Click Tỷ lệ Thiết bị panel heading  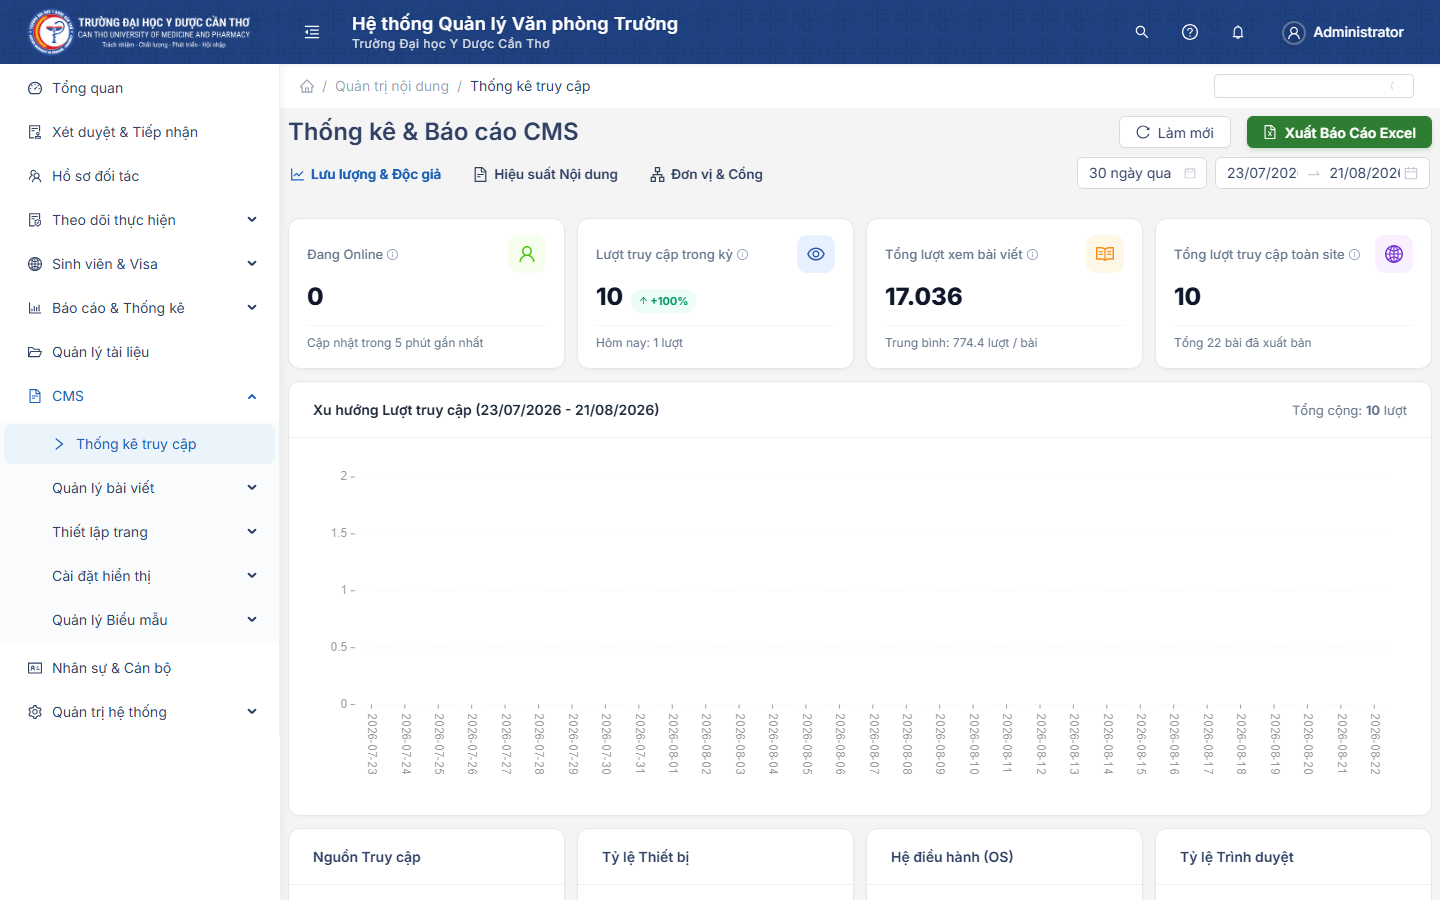click(646, 857)
